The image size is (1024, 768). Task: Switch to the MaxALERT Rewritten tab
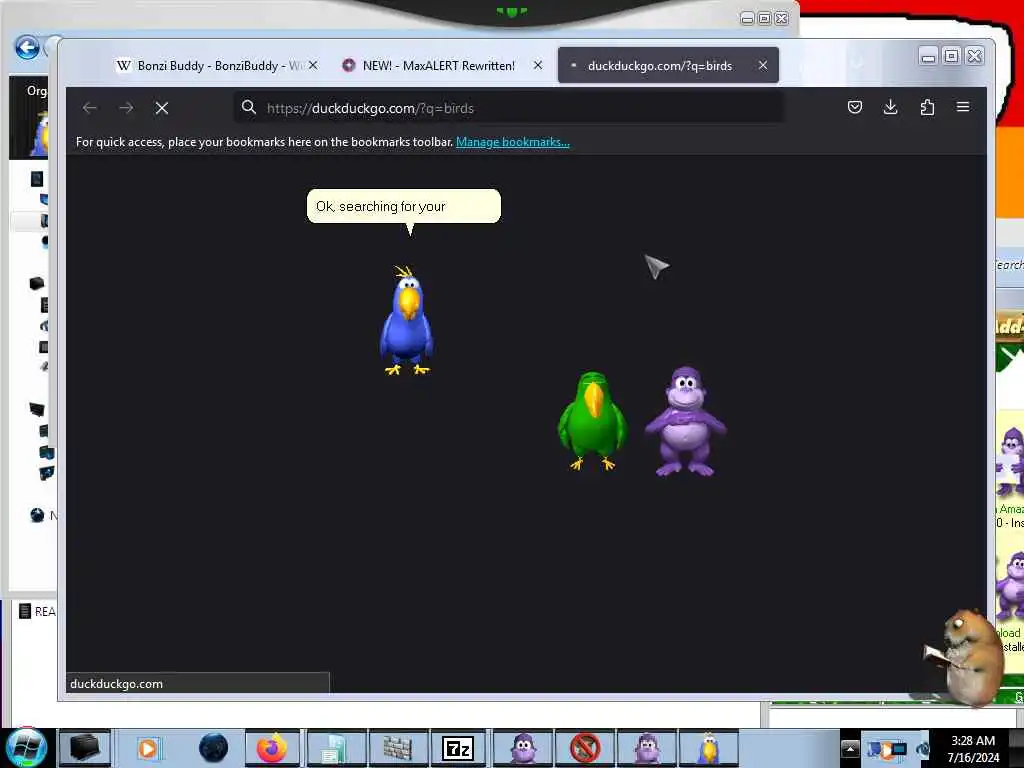(441, 65)
